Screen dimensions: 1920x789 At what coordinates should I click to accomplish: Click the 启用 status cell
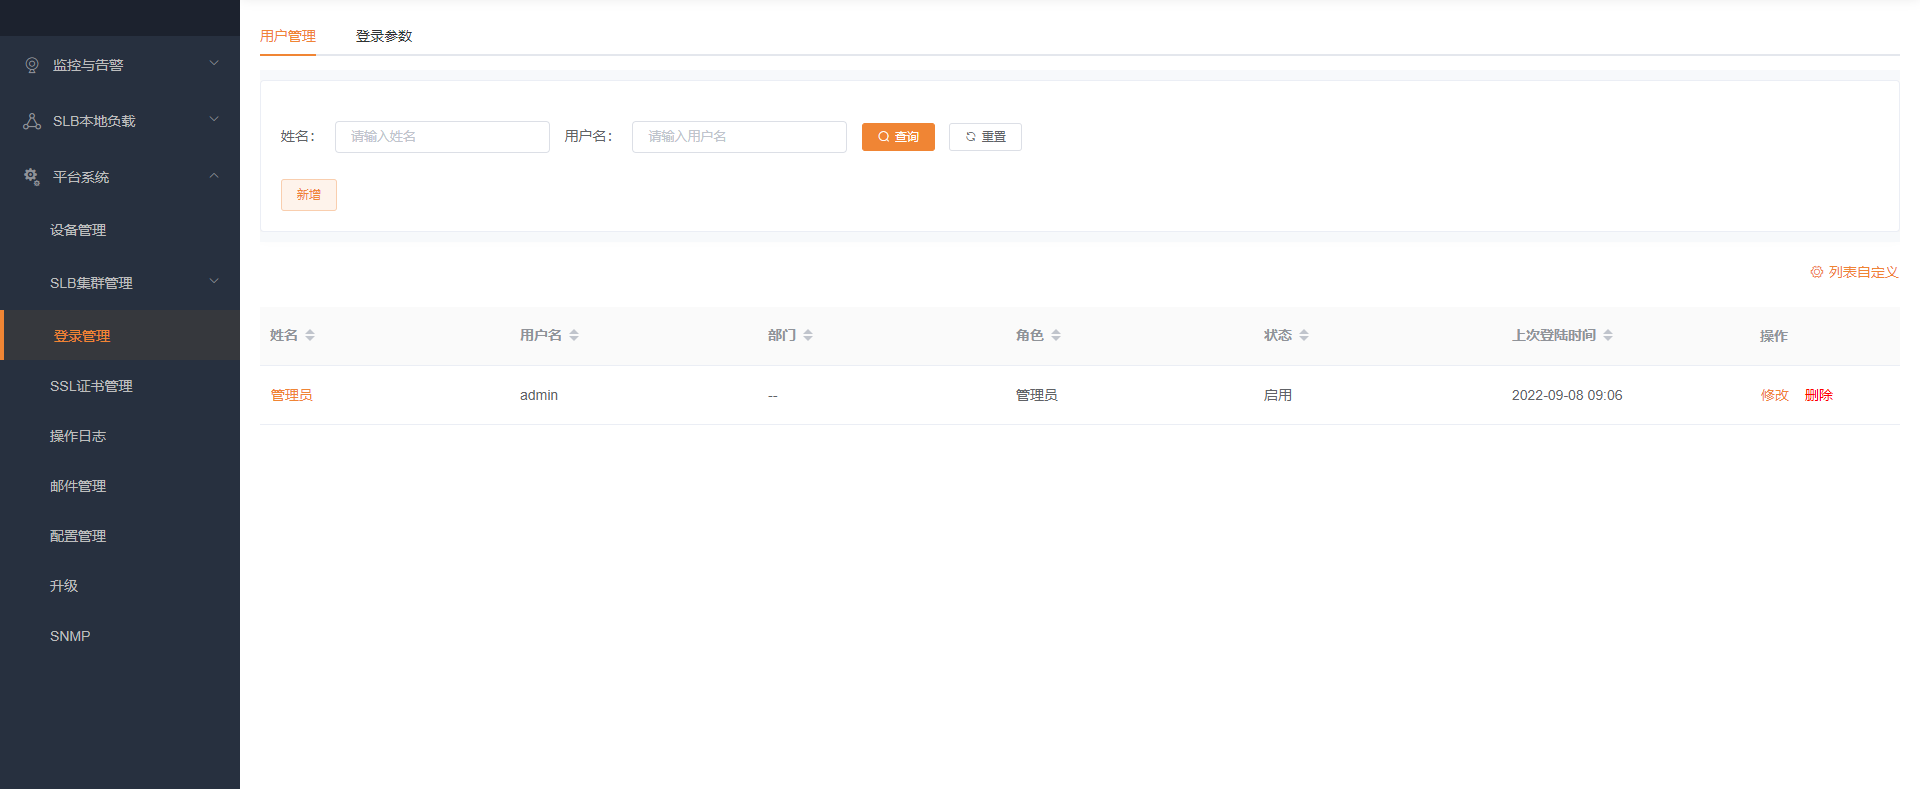point(1278,395)
